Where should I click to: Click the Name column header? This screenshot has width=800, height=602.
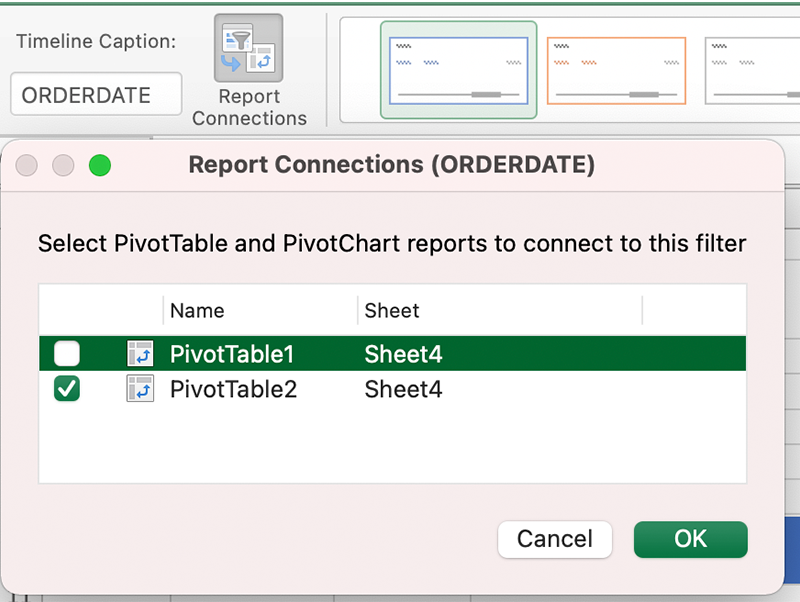click(x=198, y=311)
